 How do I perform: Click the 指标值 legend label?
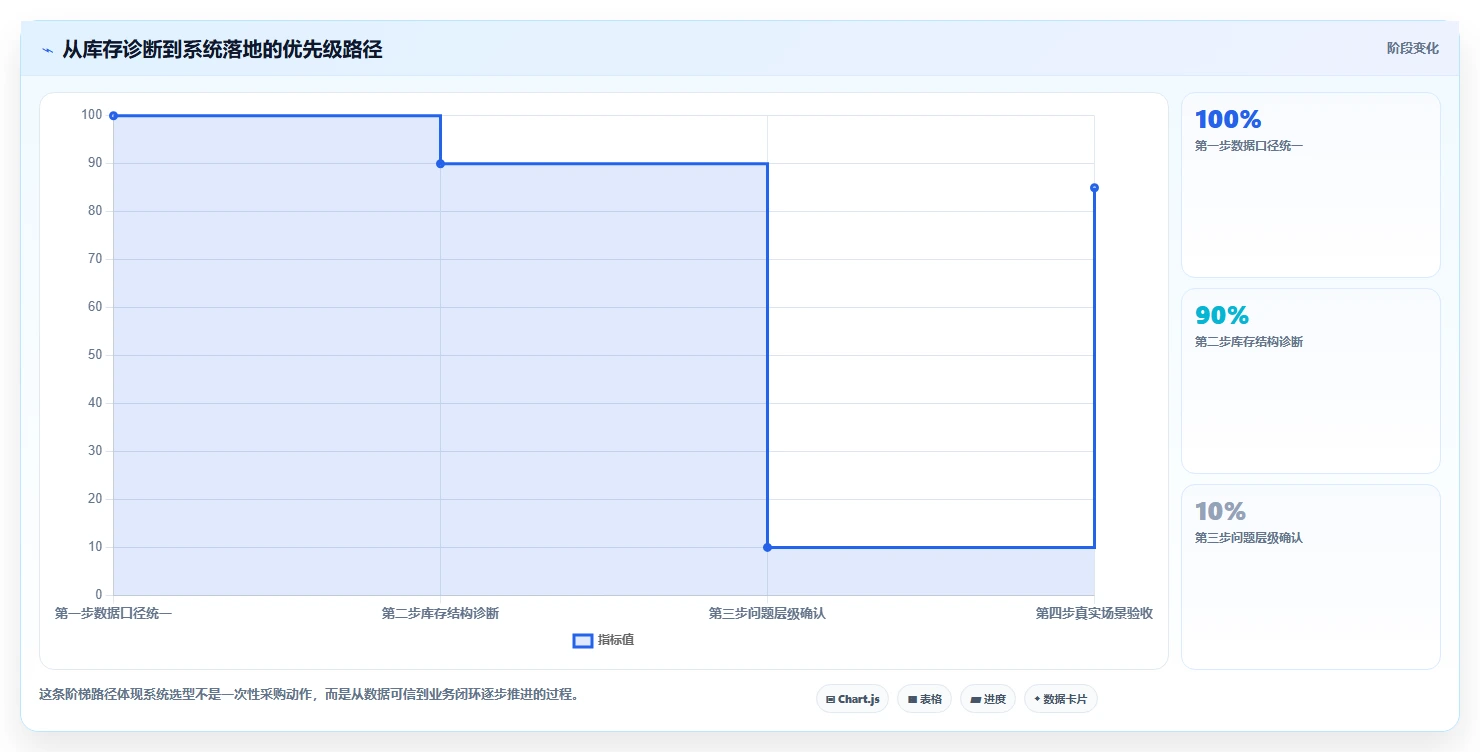(616, 640)
